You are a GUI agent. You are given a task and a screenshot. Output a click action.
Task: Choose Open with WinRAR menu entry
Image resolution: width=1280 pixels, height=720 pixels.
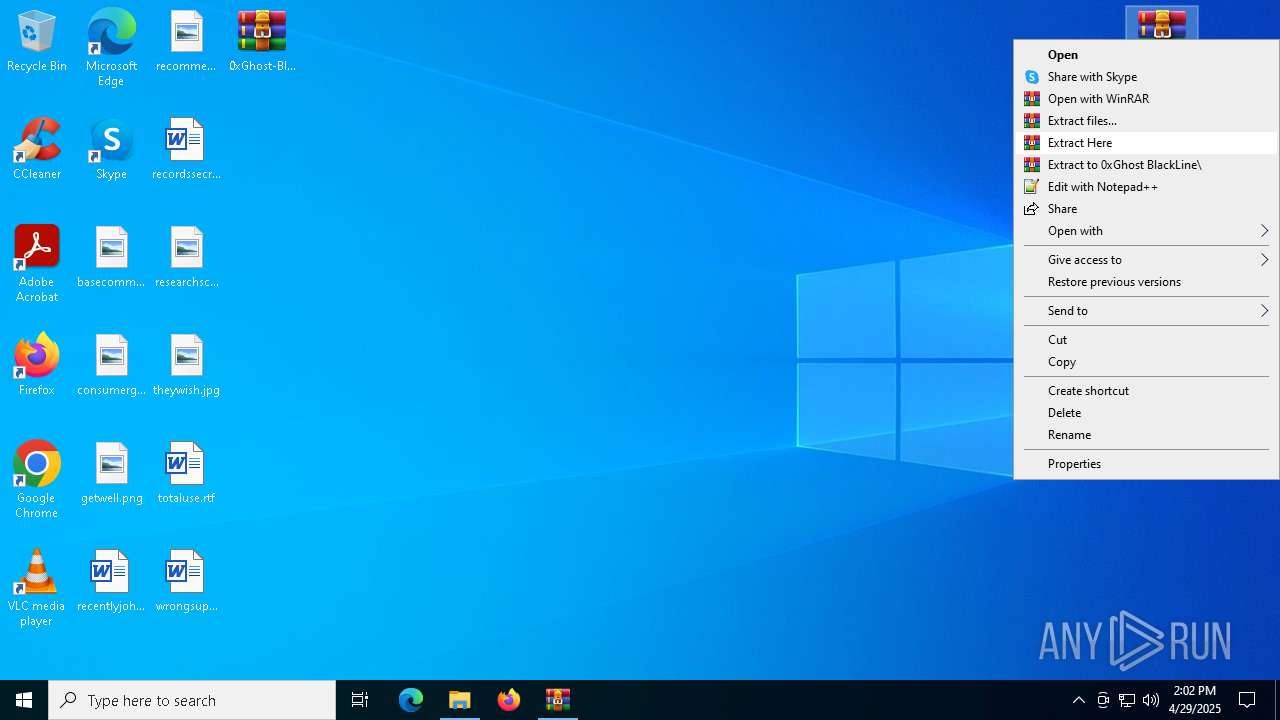pos(1146,99)
